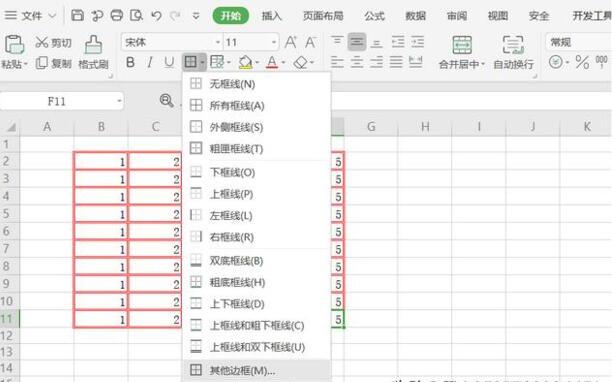Align text to top
The width and height of the screenshot is (612, 382).
click(337, 41)
